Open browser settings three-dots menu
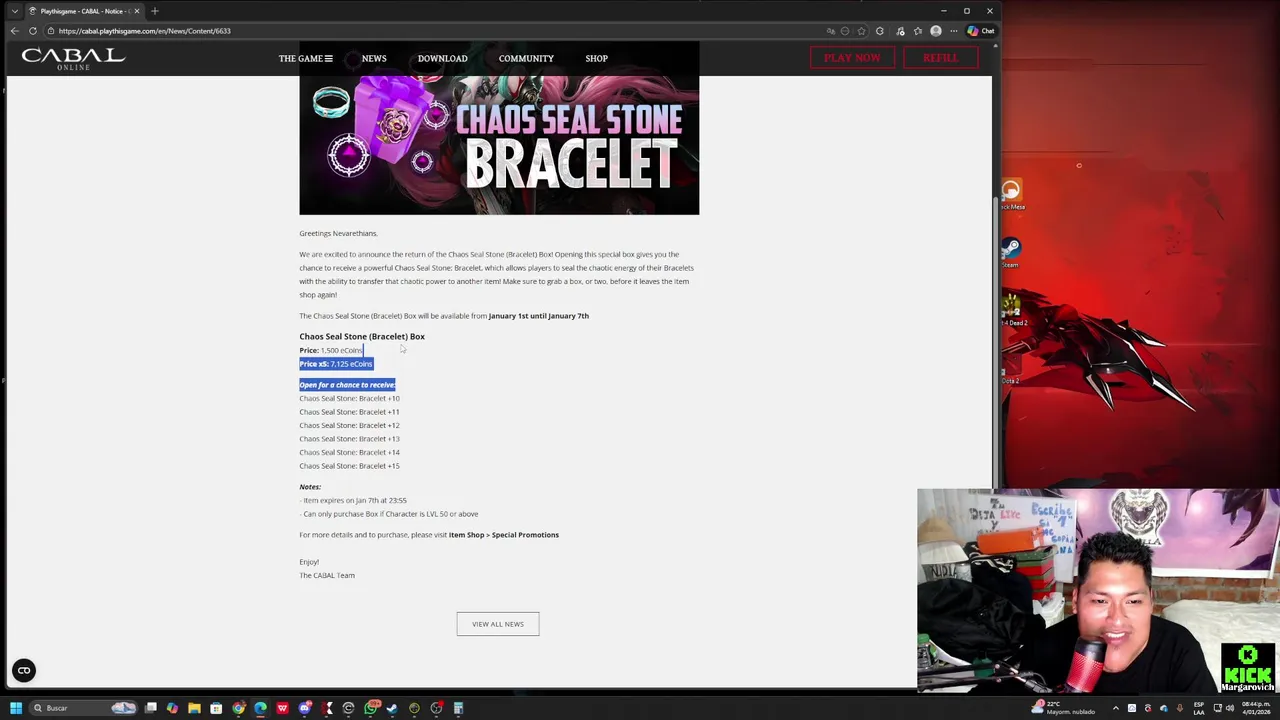This screenshot has height=720, width=1280. [953, 31]
